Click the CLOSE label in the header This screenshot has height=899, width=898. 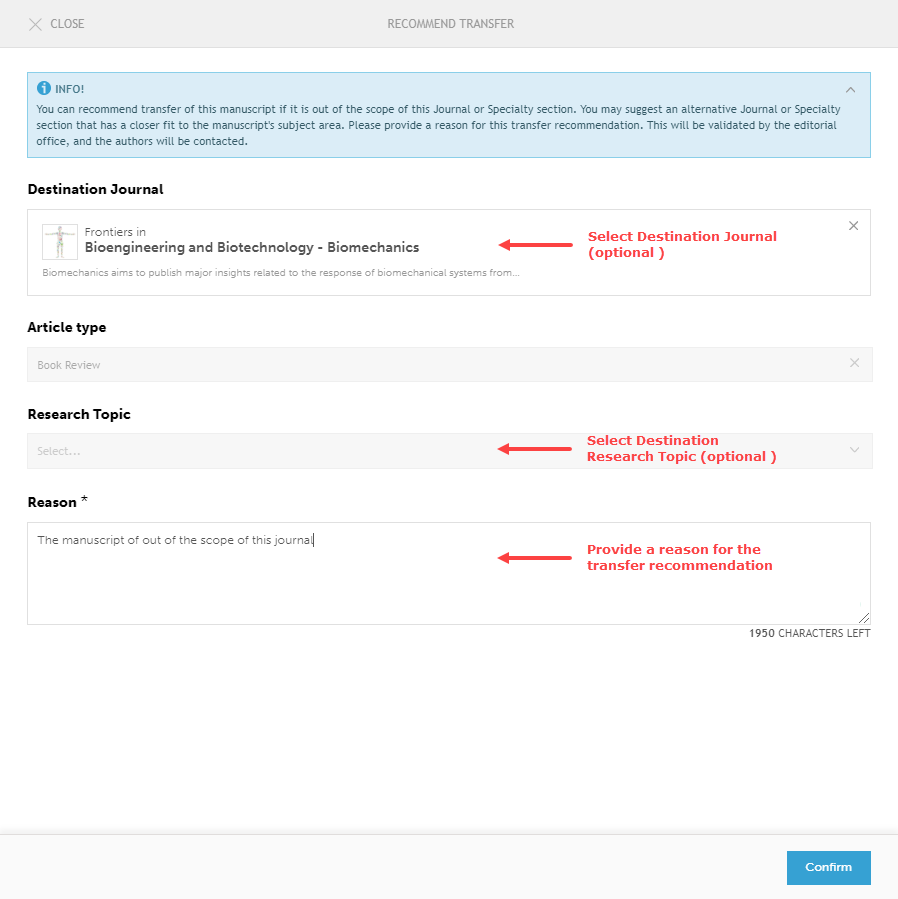click(65, 24)
